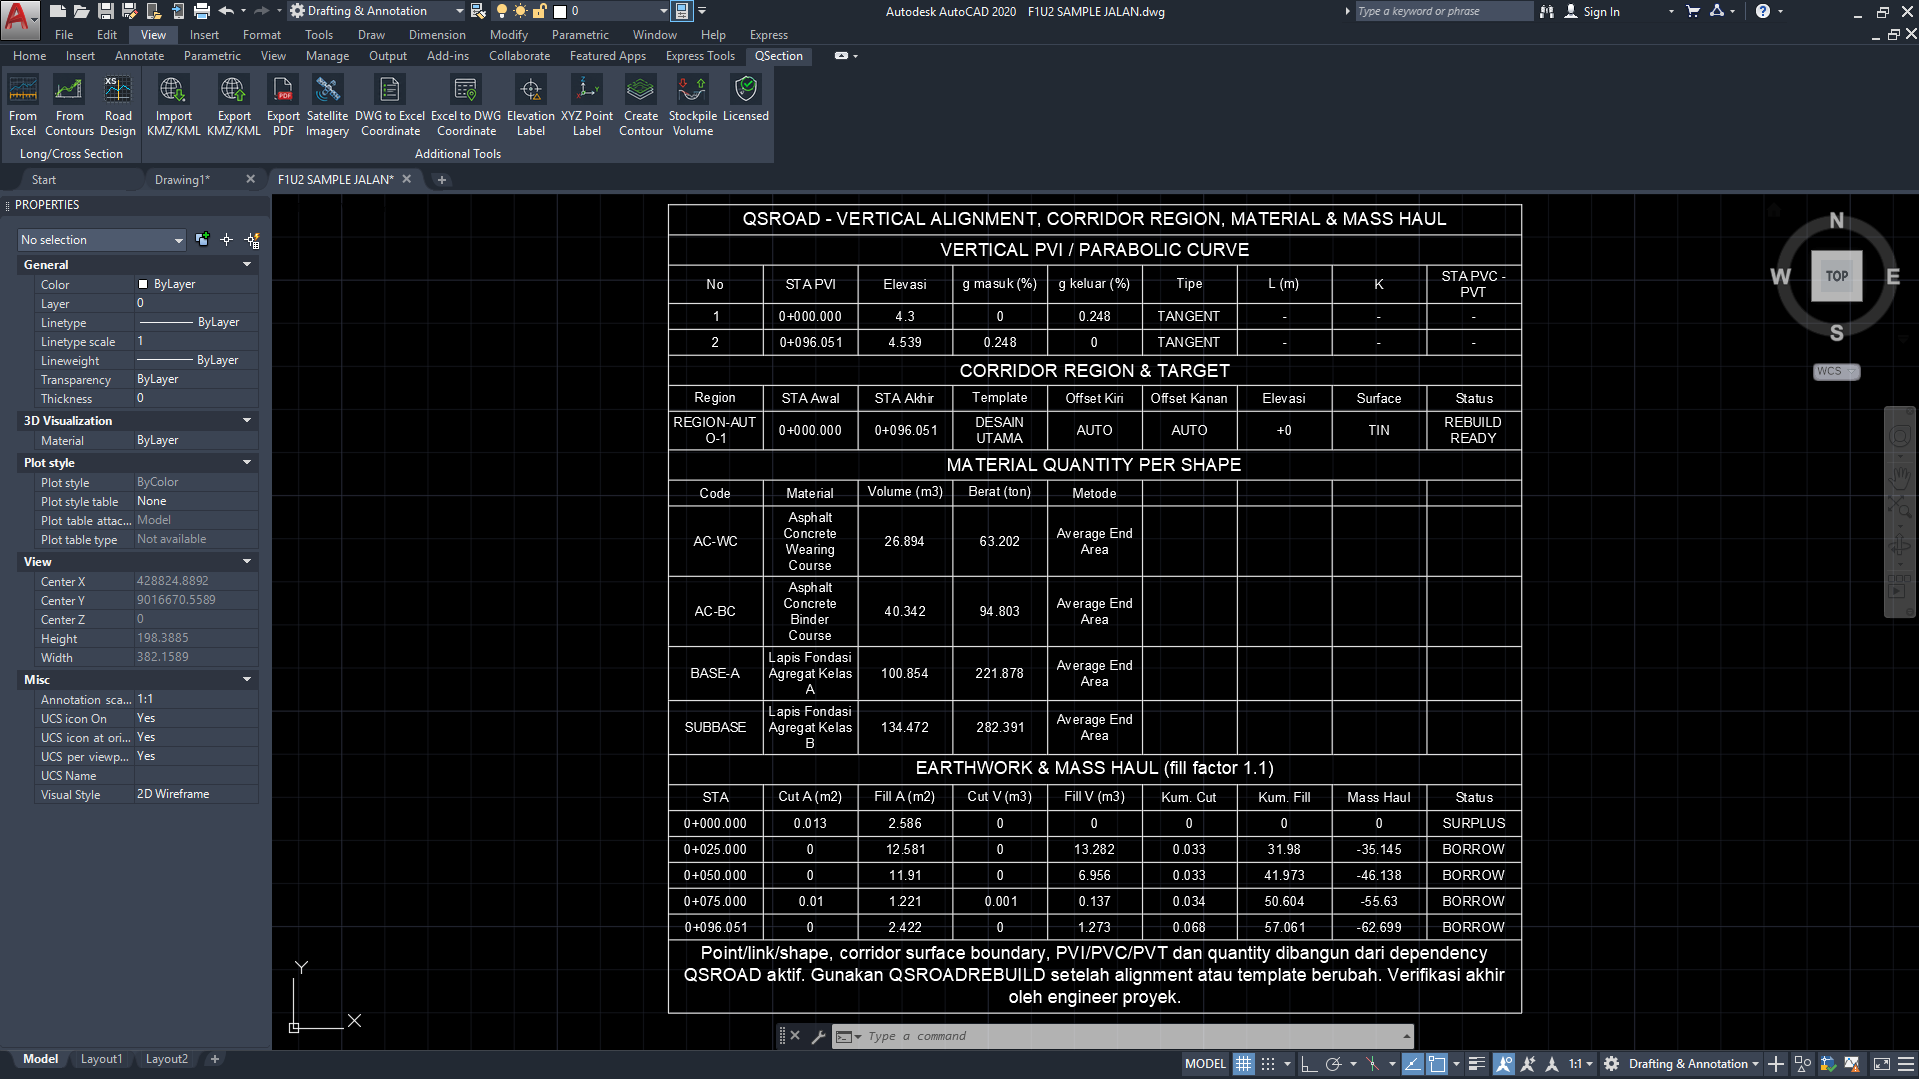Toggle snap mode dots in status bar

point(1268,1064)
